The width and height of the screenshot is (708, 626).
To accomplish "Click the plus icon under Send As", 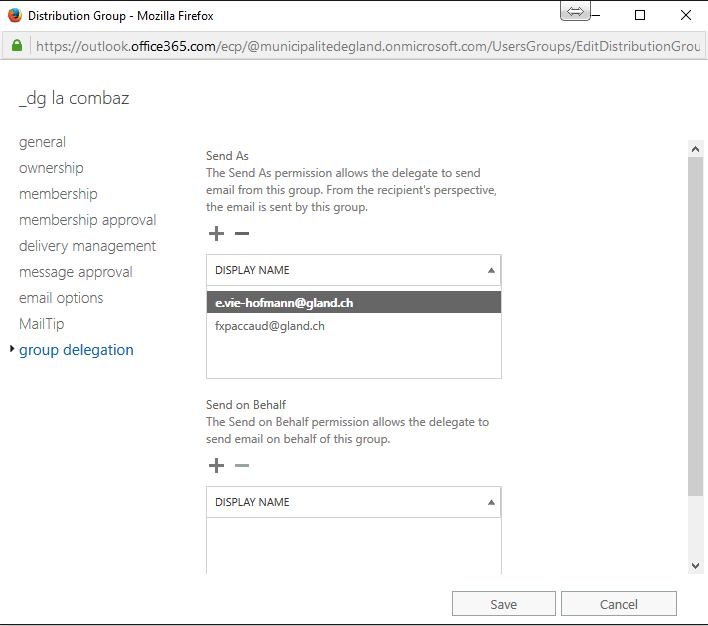I will click(x=216, y=234).
